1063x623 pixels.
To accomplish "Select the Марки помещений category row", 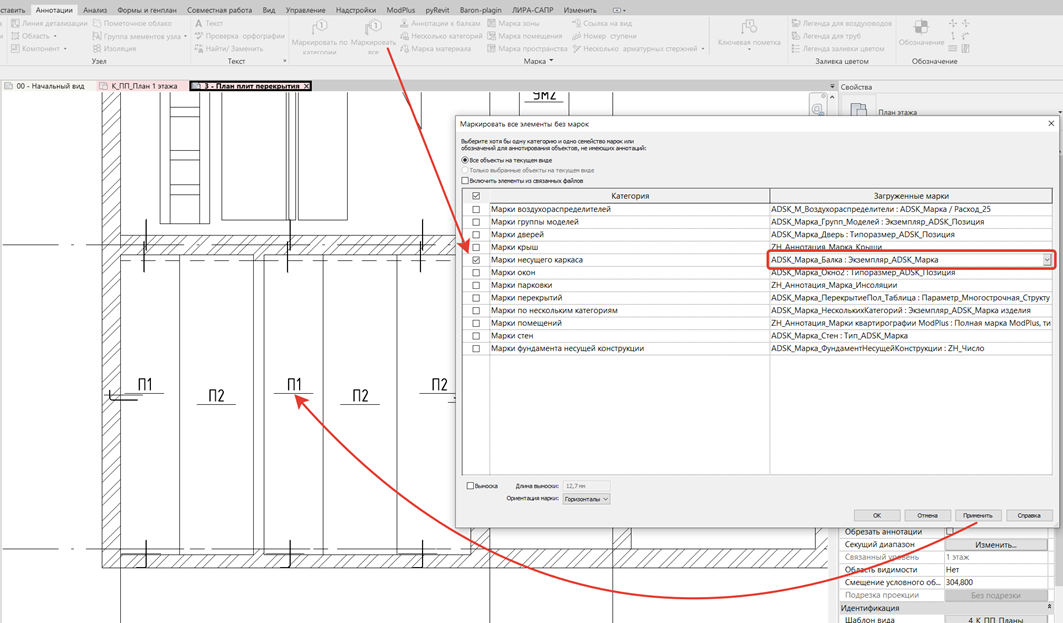I will click(757, 323).
